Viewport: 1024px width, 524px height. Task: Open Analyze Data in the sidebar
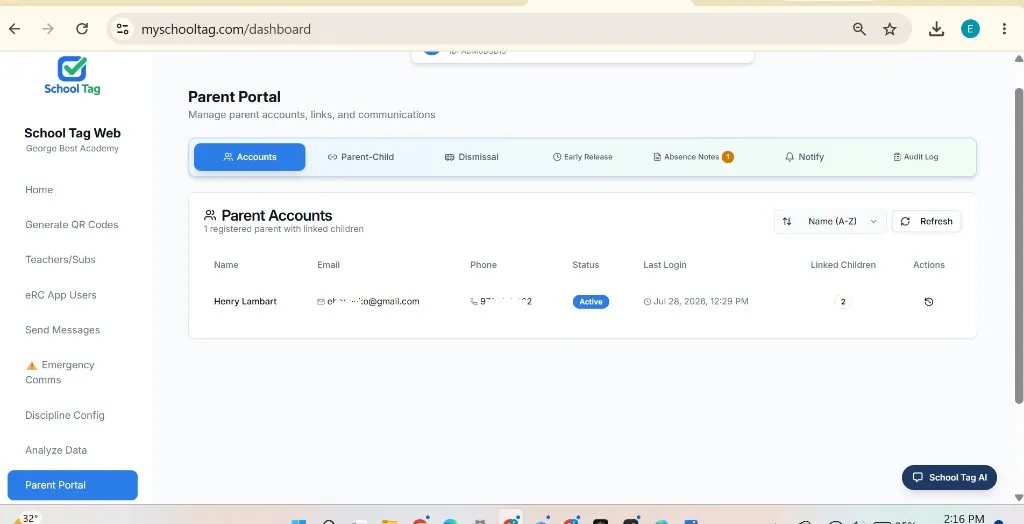[x=56, y=450]
